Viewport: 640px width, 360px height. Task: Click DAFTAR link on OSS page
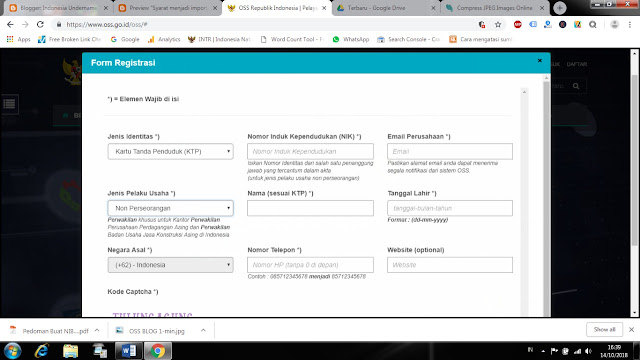click(577, 64)
